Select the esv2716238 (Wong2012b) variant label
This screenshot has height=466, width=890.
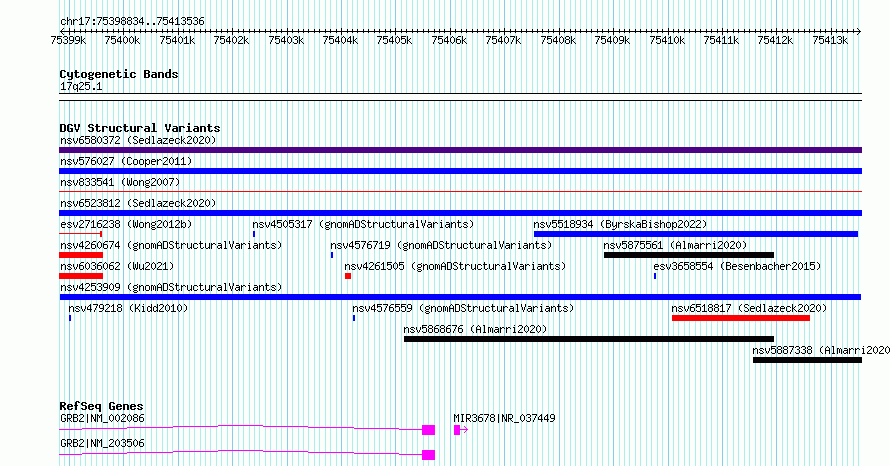(x=126, y=224)
